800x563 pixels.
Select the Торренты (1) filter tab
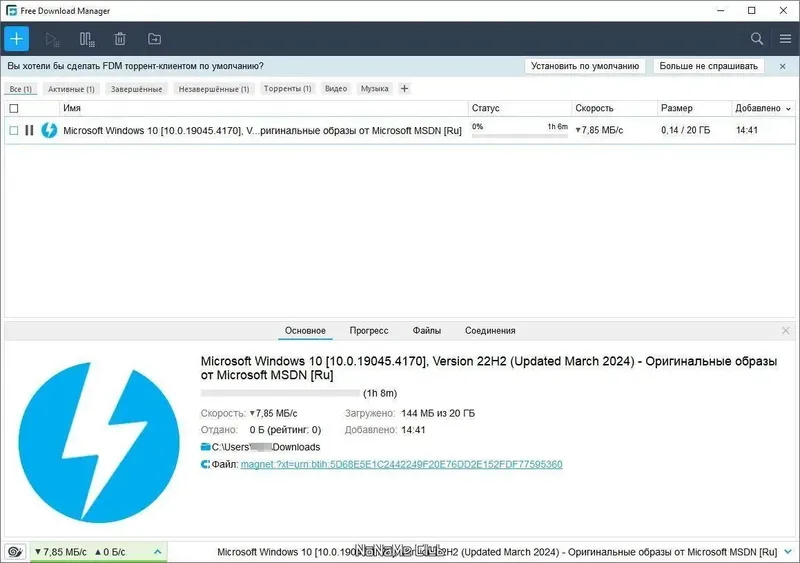point(288,89)
